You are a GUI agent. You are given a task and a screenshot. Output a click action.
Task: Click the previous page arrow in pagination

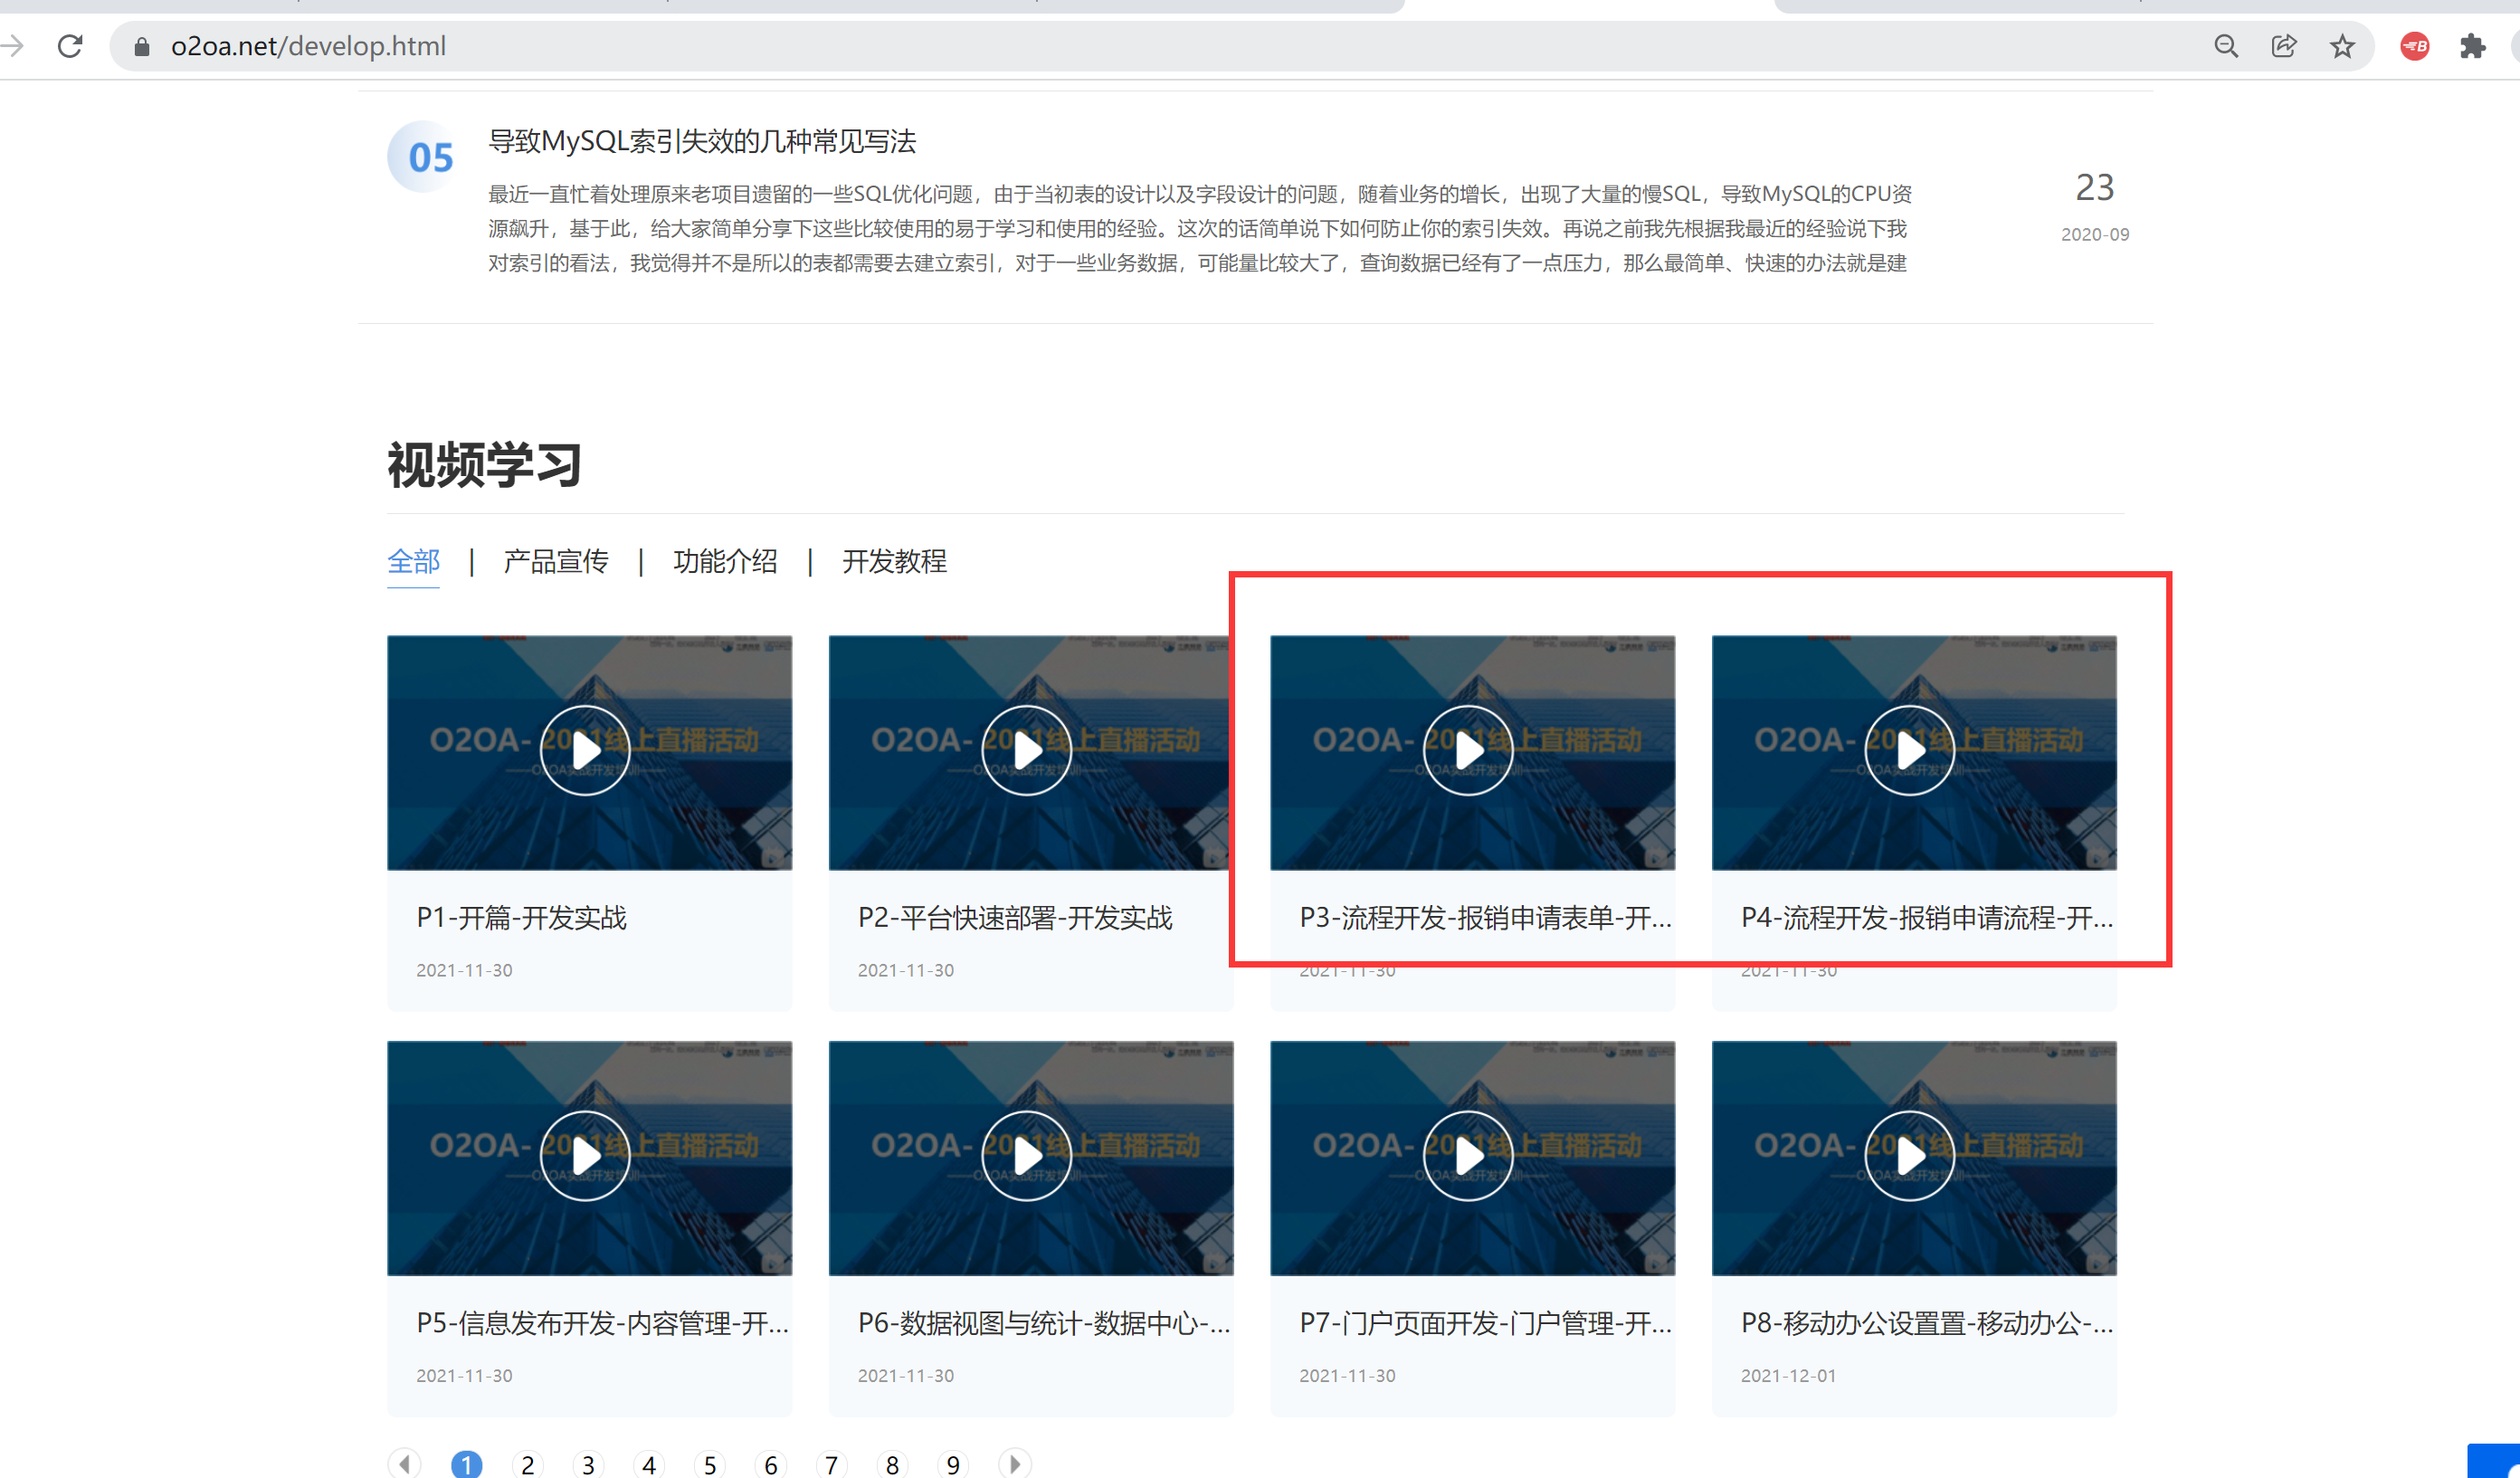tap(405, 1464)
